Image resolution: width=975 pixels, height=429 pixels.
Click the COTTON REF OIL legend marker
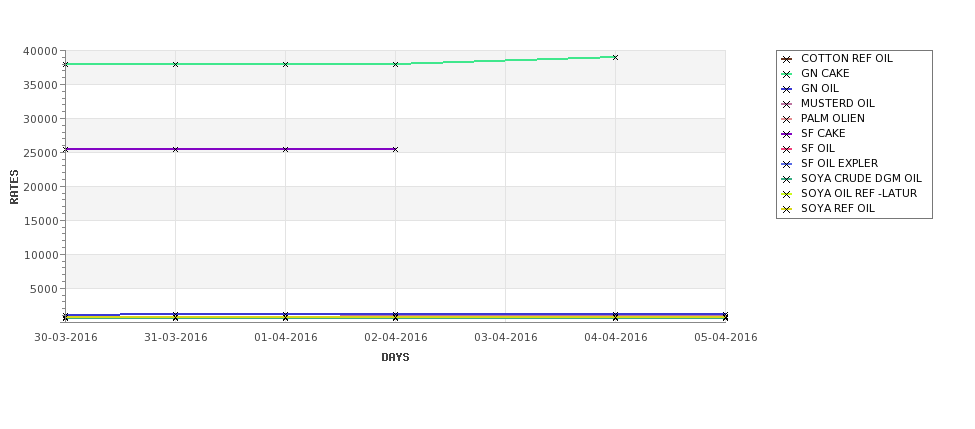point(786,59)
